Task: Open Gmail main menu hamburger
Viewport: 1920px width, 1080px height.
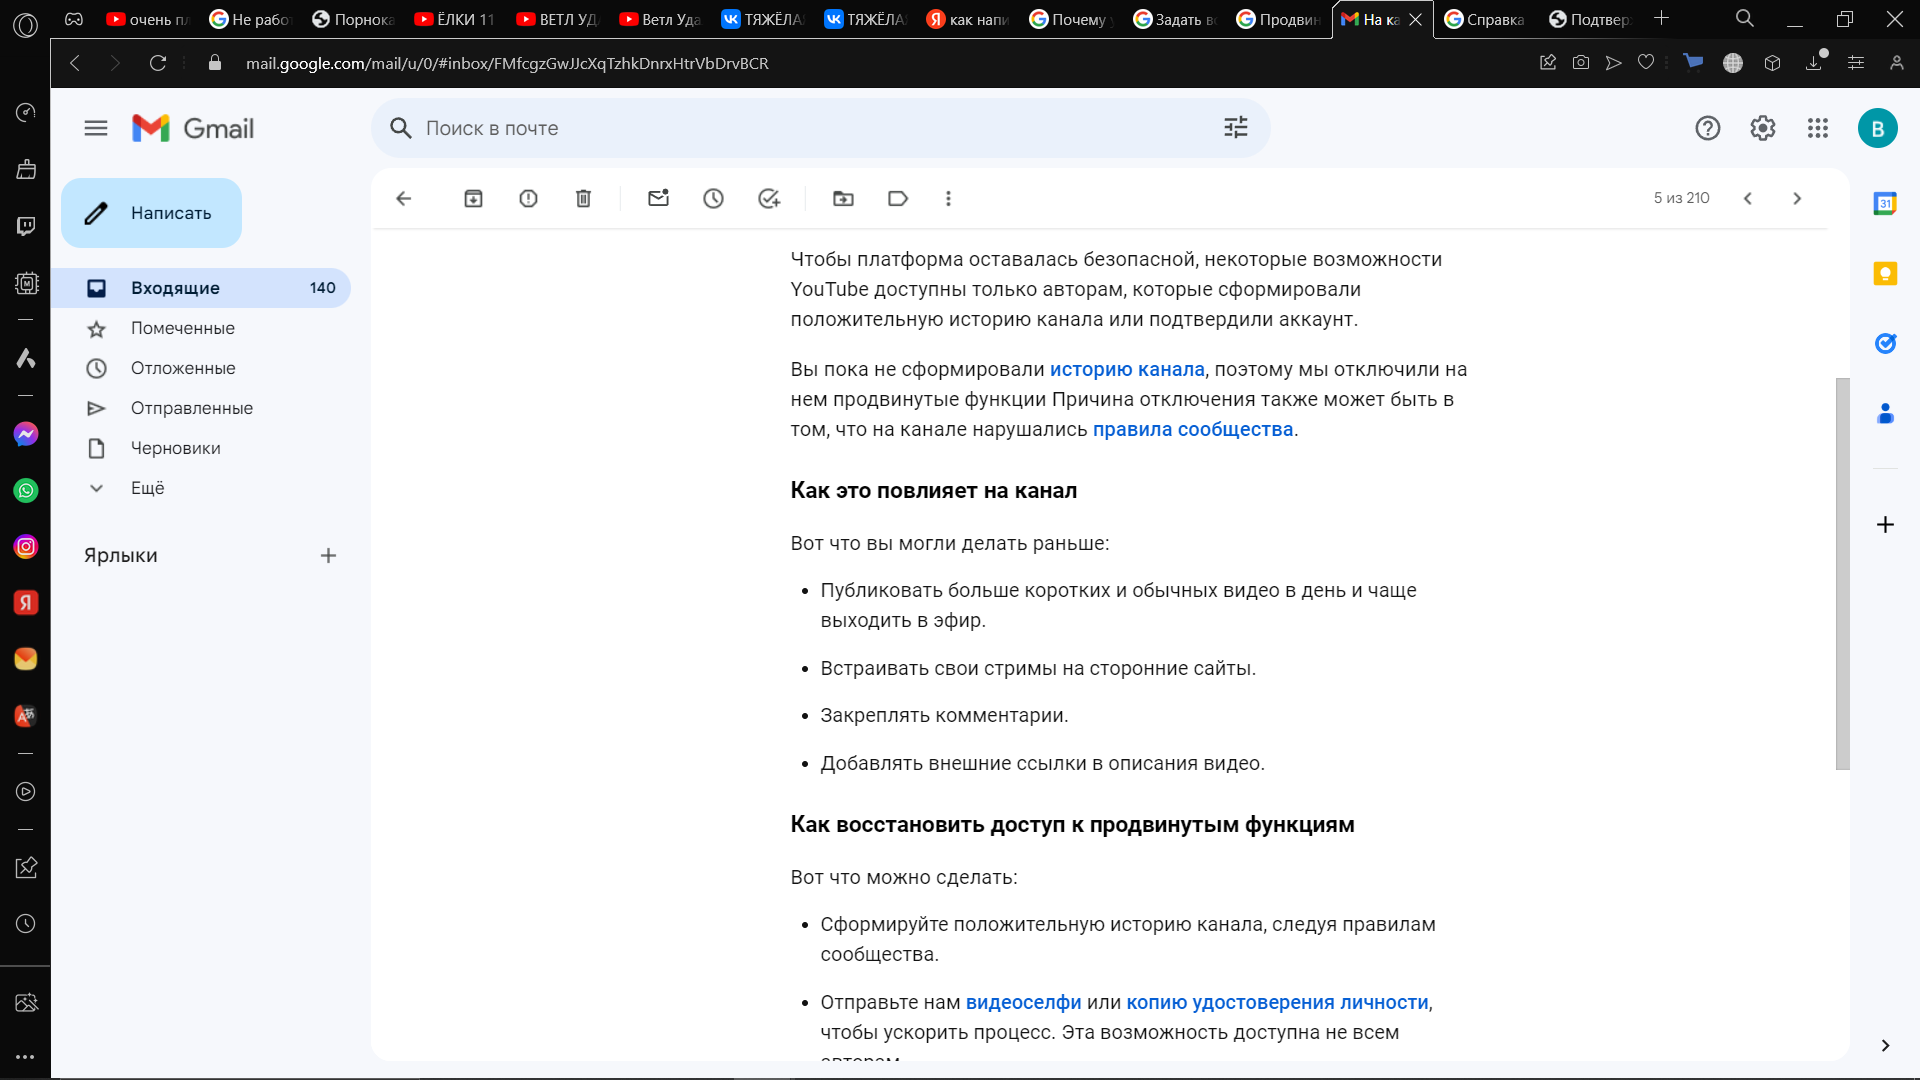Action: pos(96,128)
